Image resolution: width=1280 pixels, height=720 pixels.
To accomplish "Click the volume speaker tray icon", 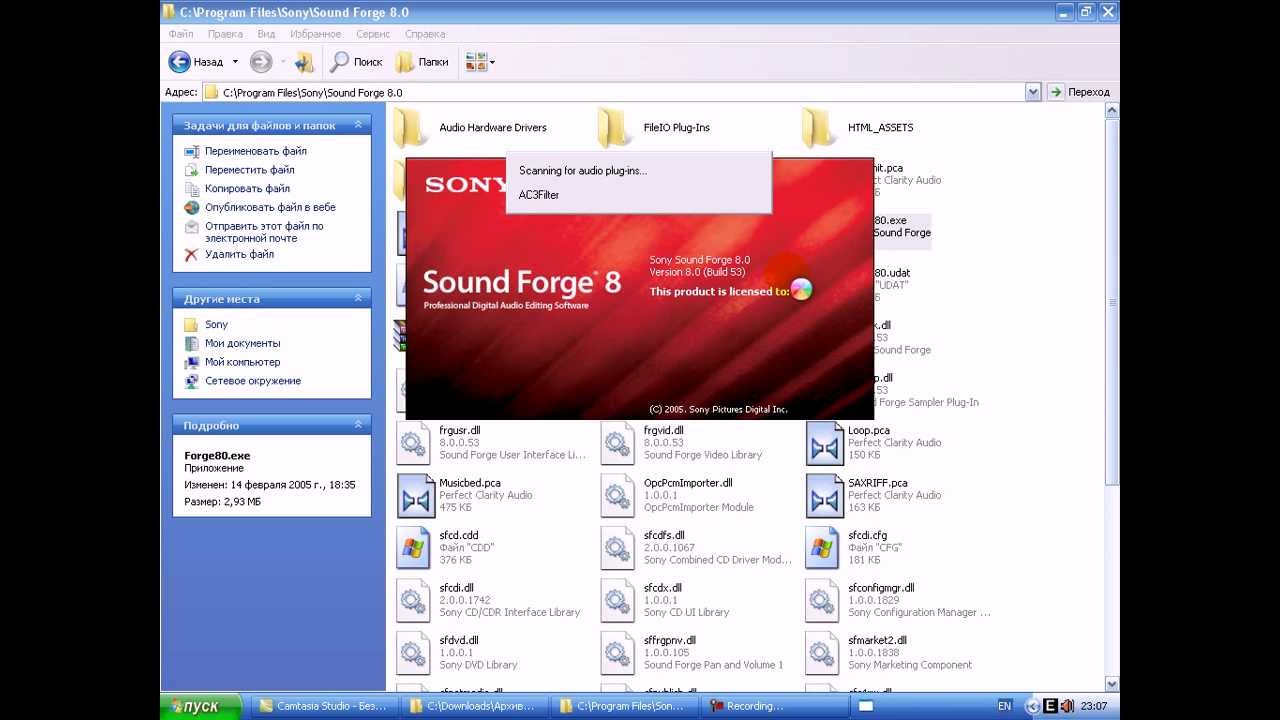I will tap(1067, 706).
